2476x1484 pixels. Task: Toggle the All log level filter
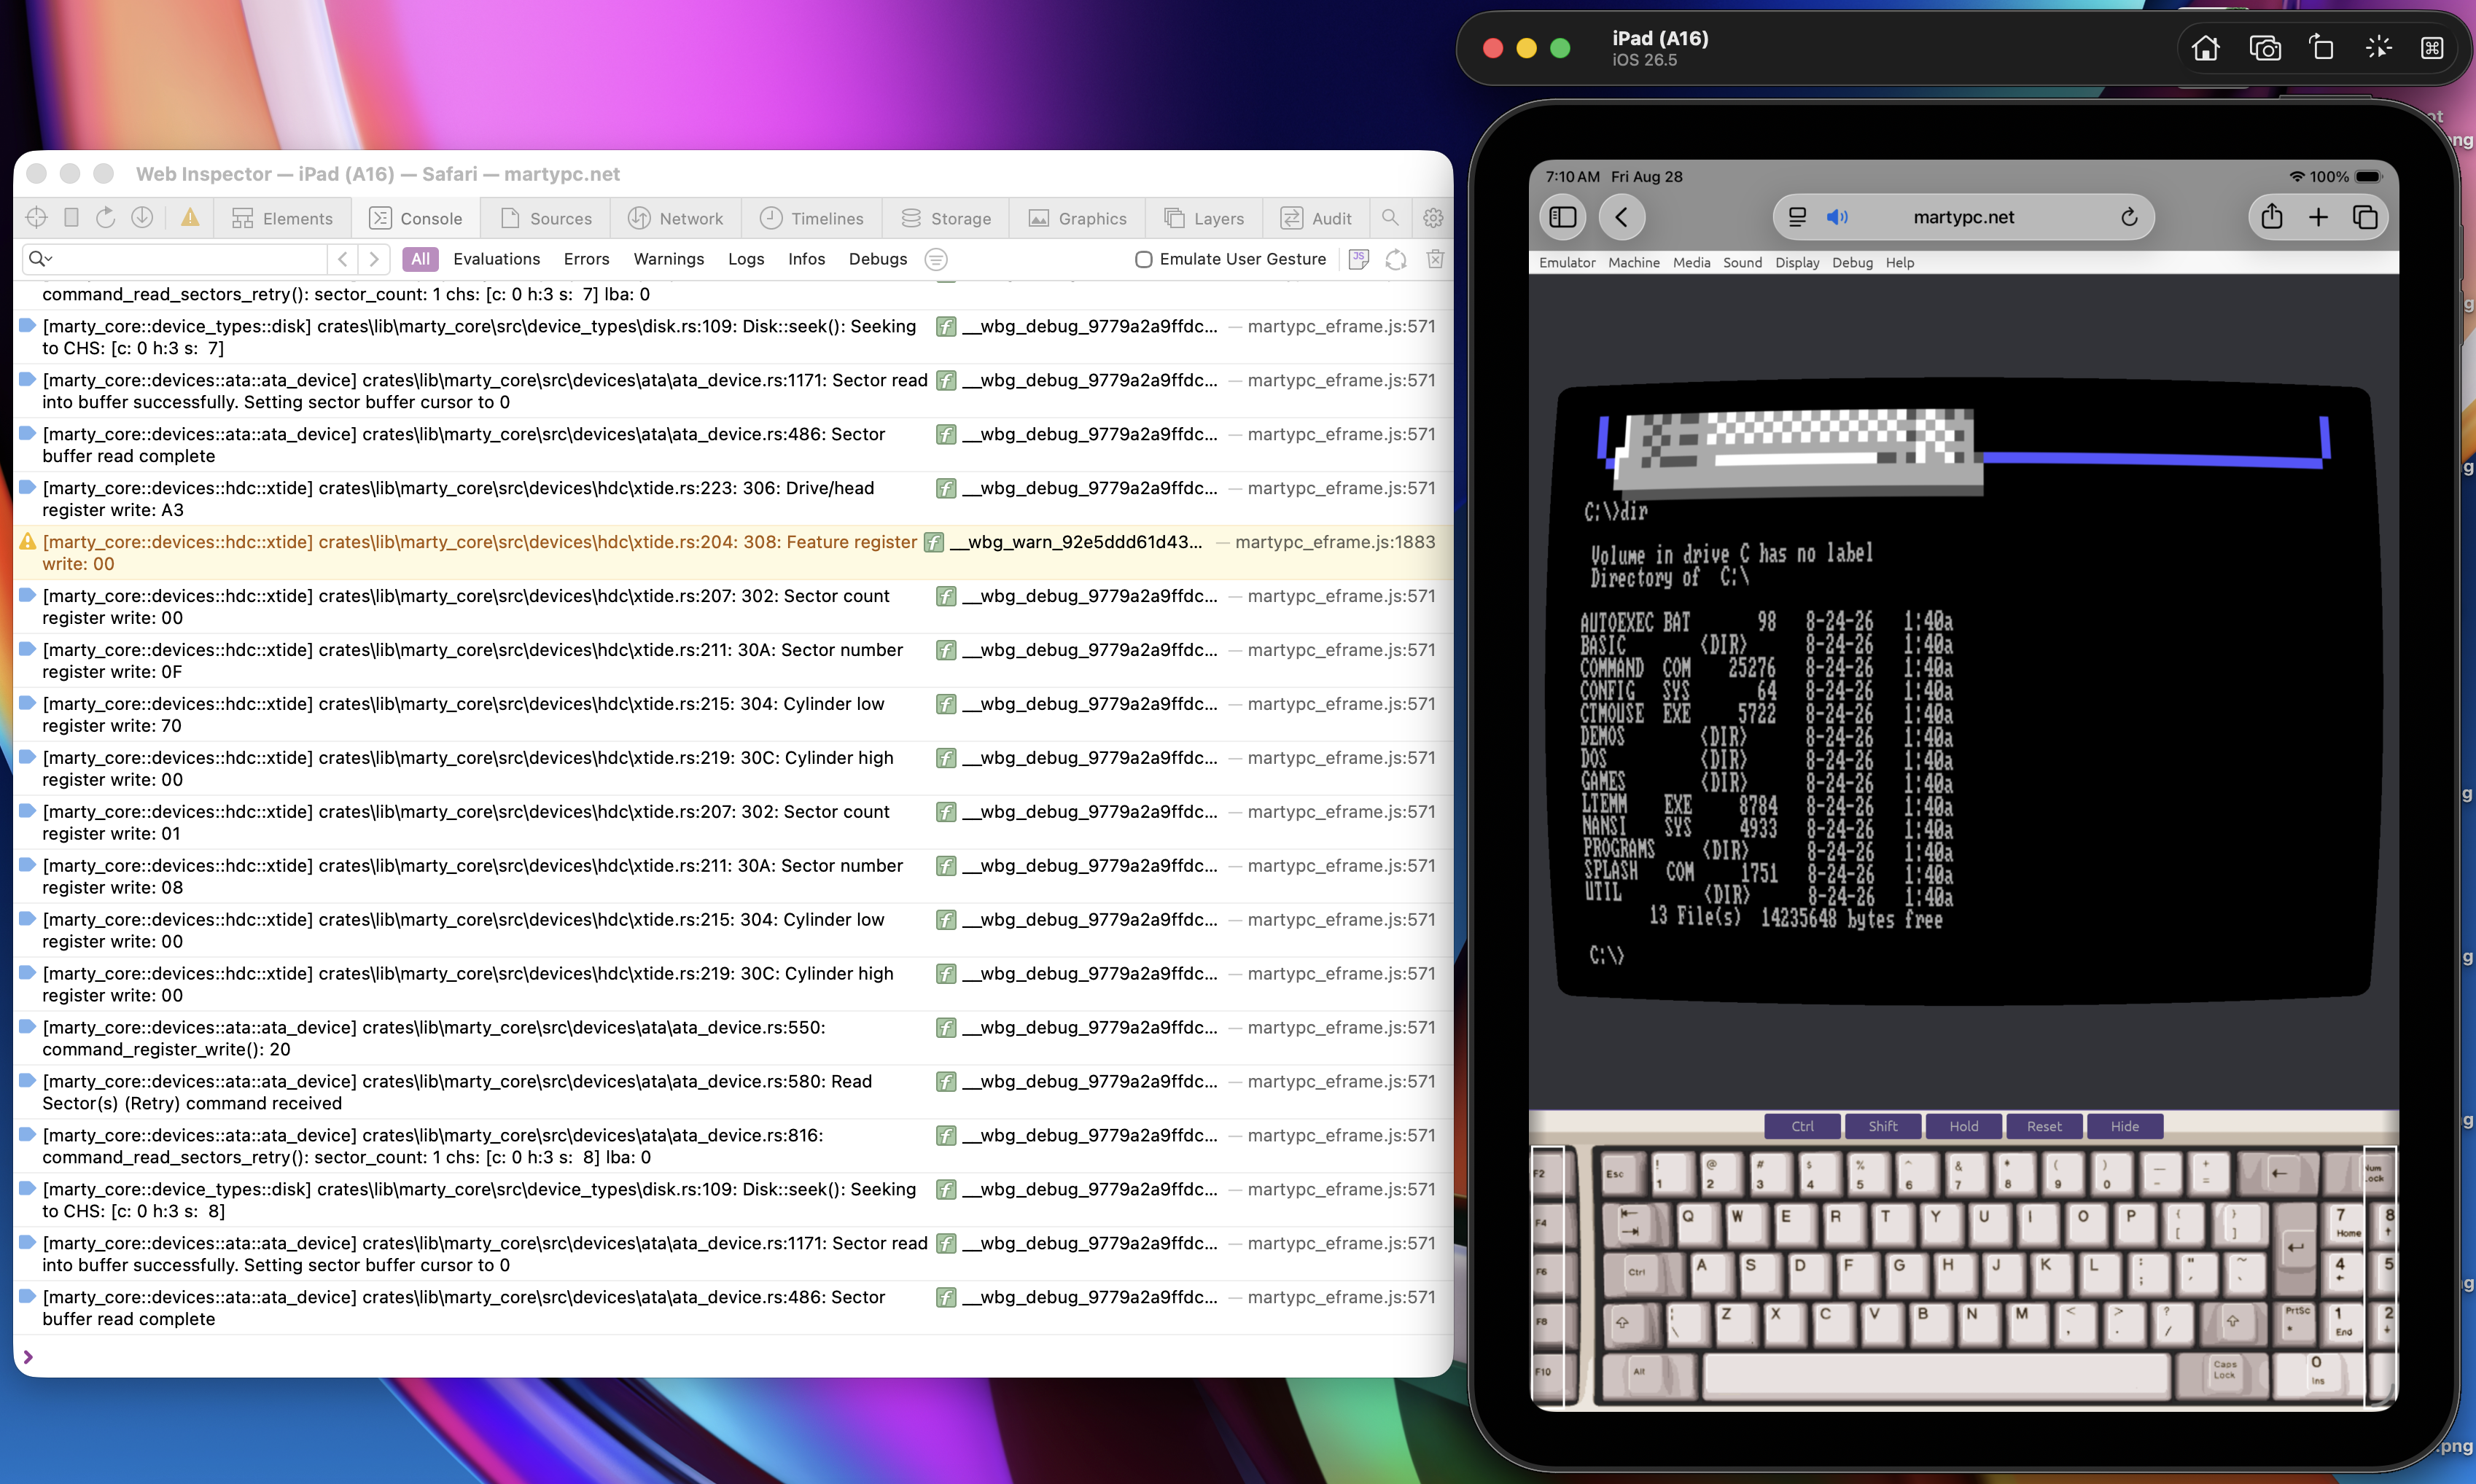(x=420, y=259)
